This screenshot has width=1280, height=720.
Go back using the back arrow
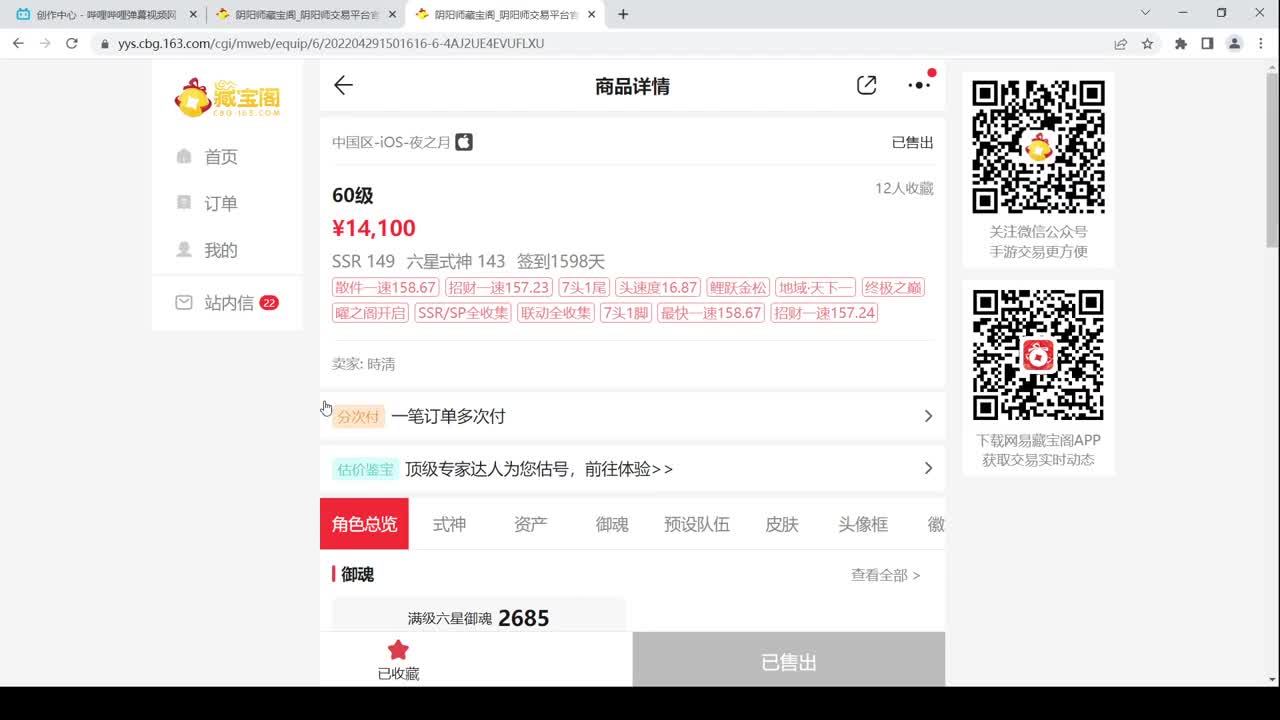click(343, 86)
